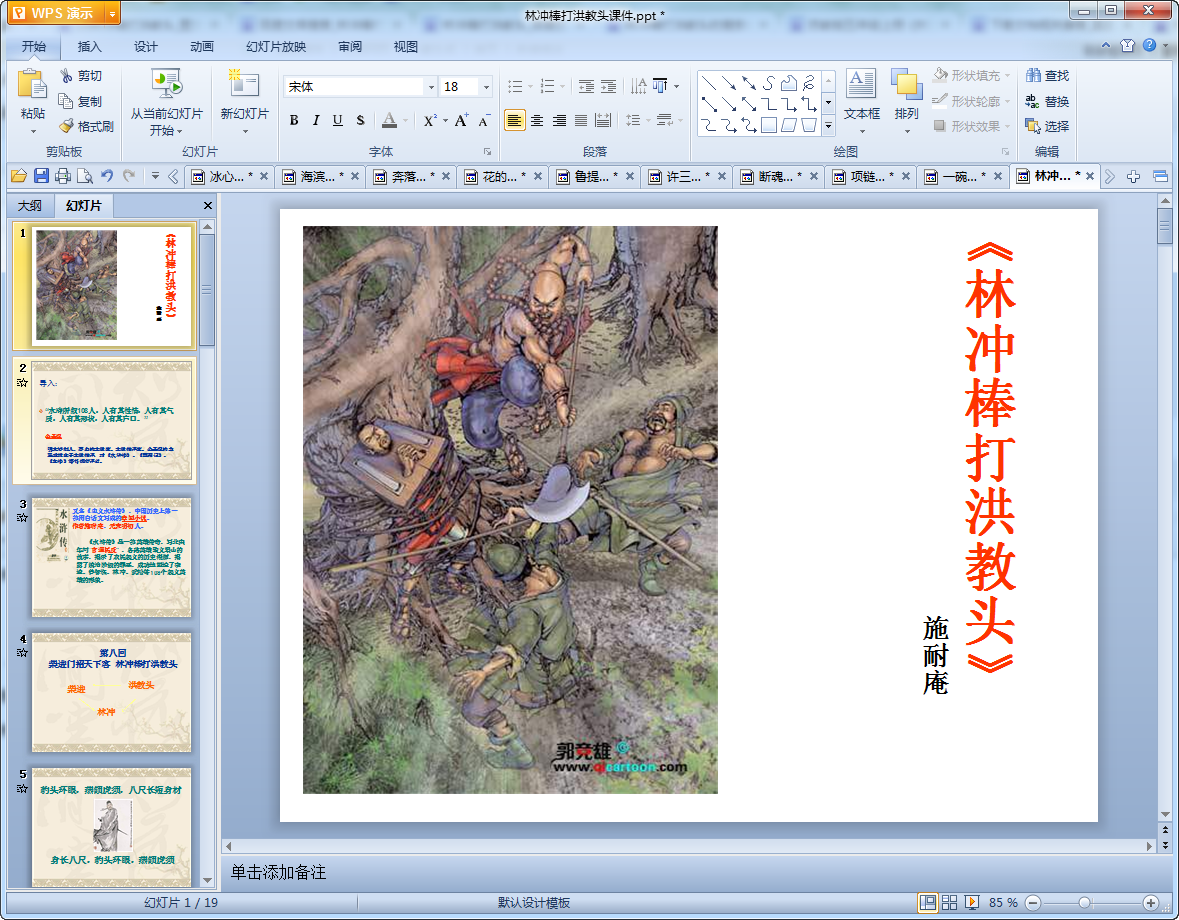The image size is (1179, 920).
Task: Open the help question mark icon
Action: [1150, 45]
